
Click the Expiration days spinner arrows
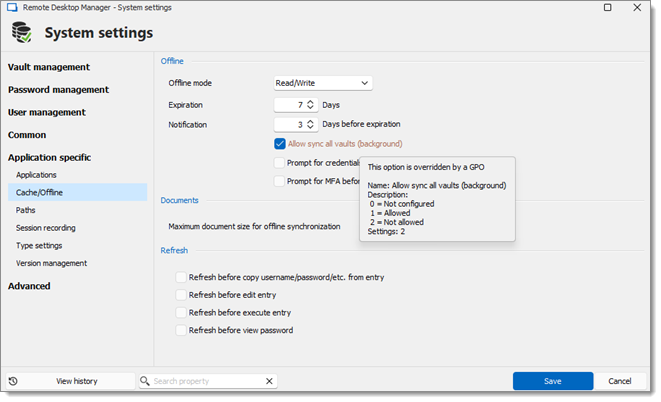coord(310,105)
